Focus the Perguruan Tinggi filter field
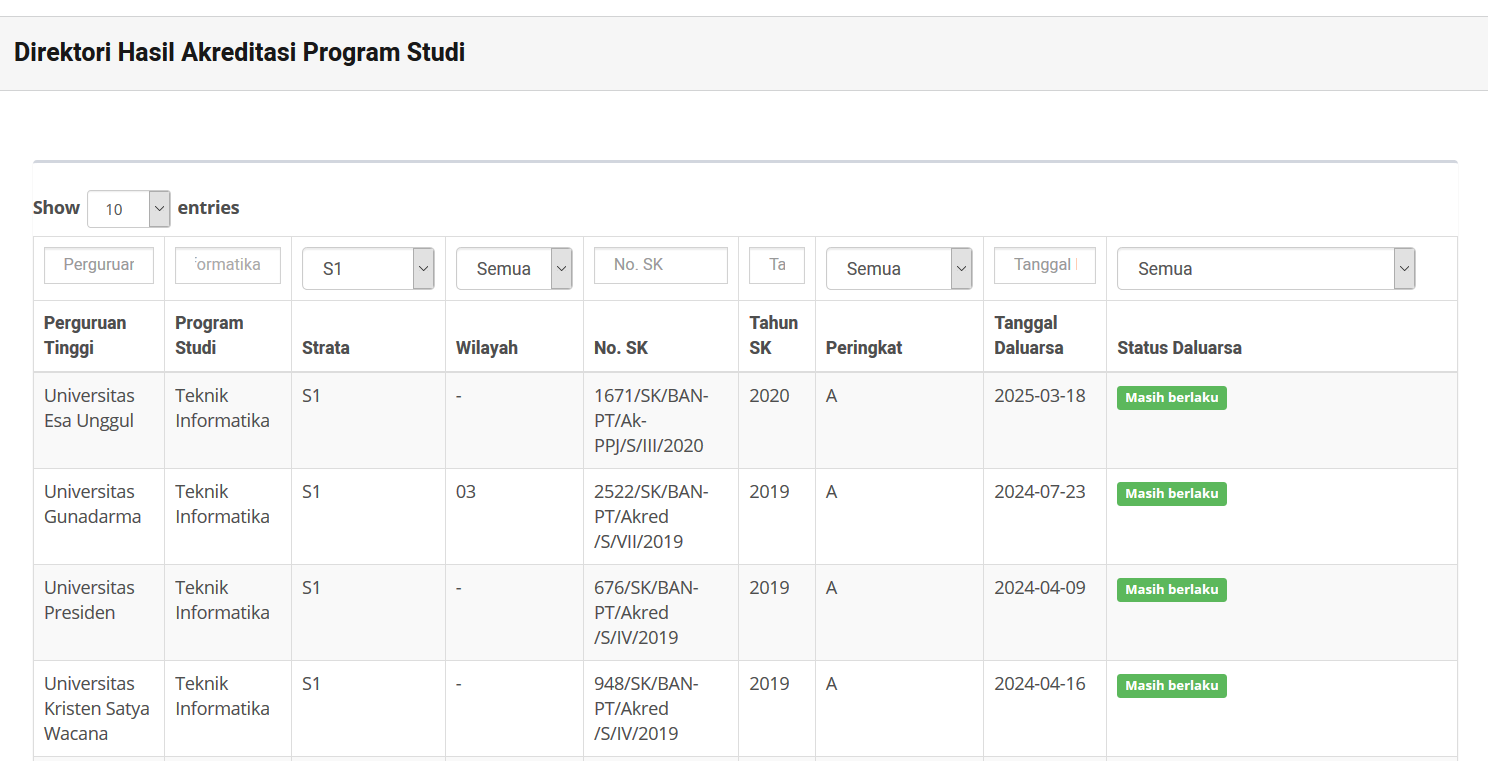The width and height of the screenshot is (1488, 761). pyautogui.click(x=99, y=265)
